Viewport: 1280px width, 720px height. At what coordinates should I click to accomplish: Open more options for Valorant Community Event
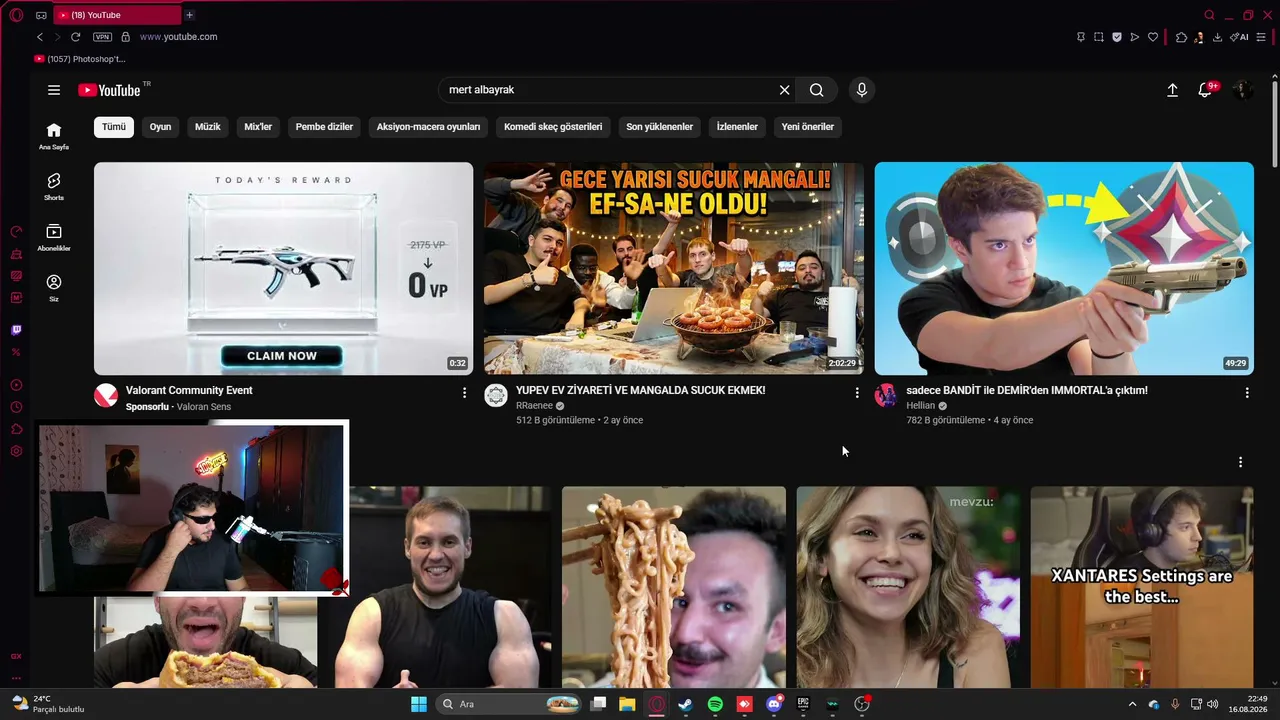(464, 393)
